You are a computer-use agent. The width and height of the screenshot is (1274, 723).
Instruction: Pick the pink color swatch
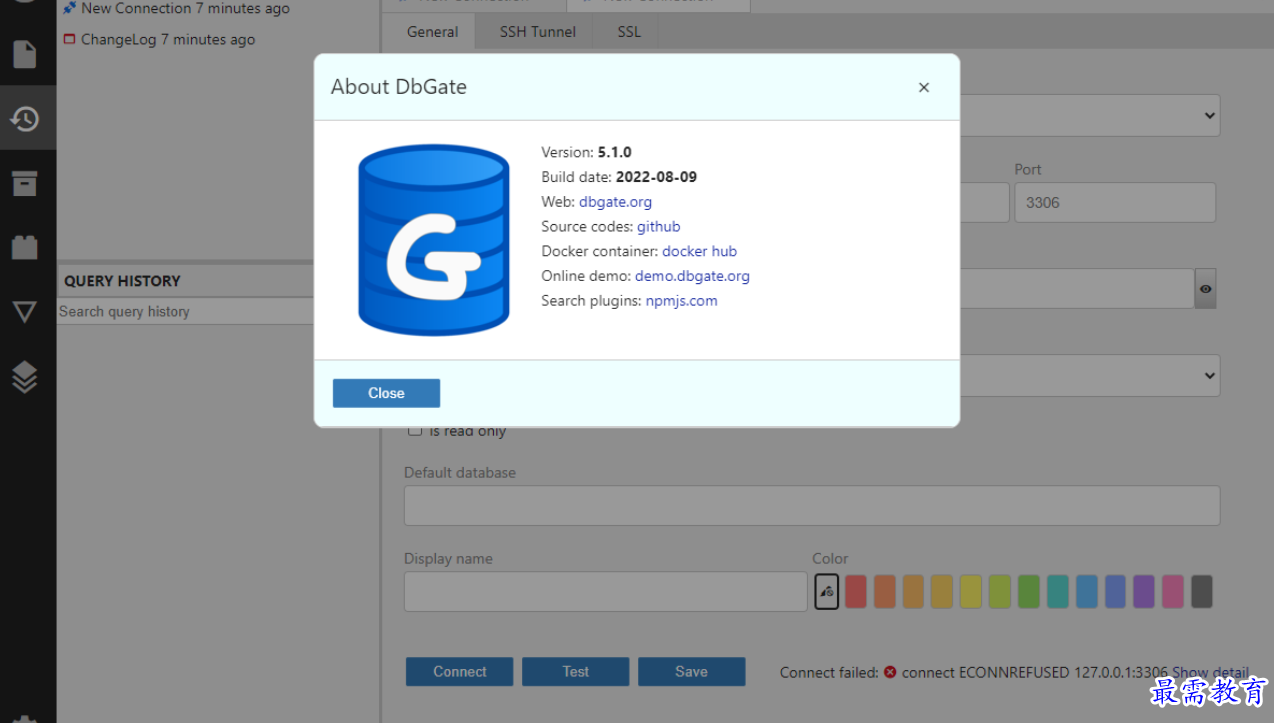click(1173, 591)
